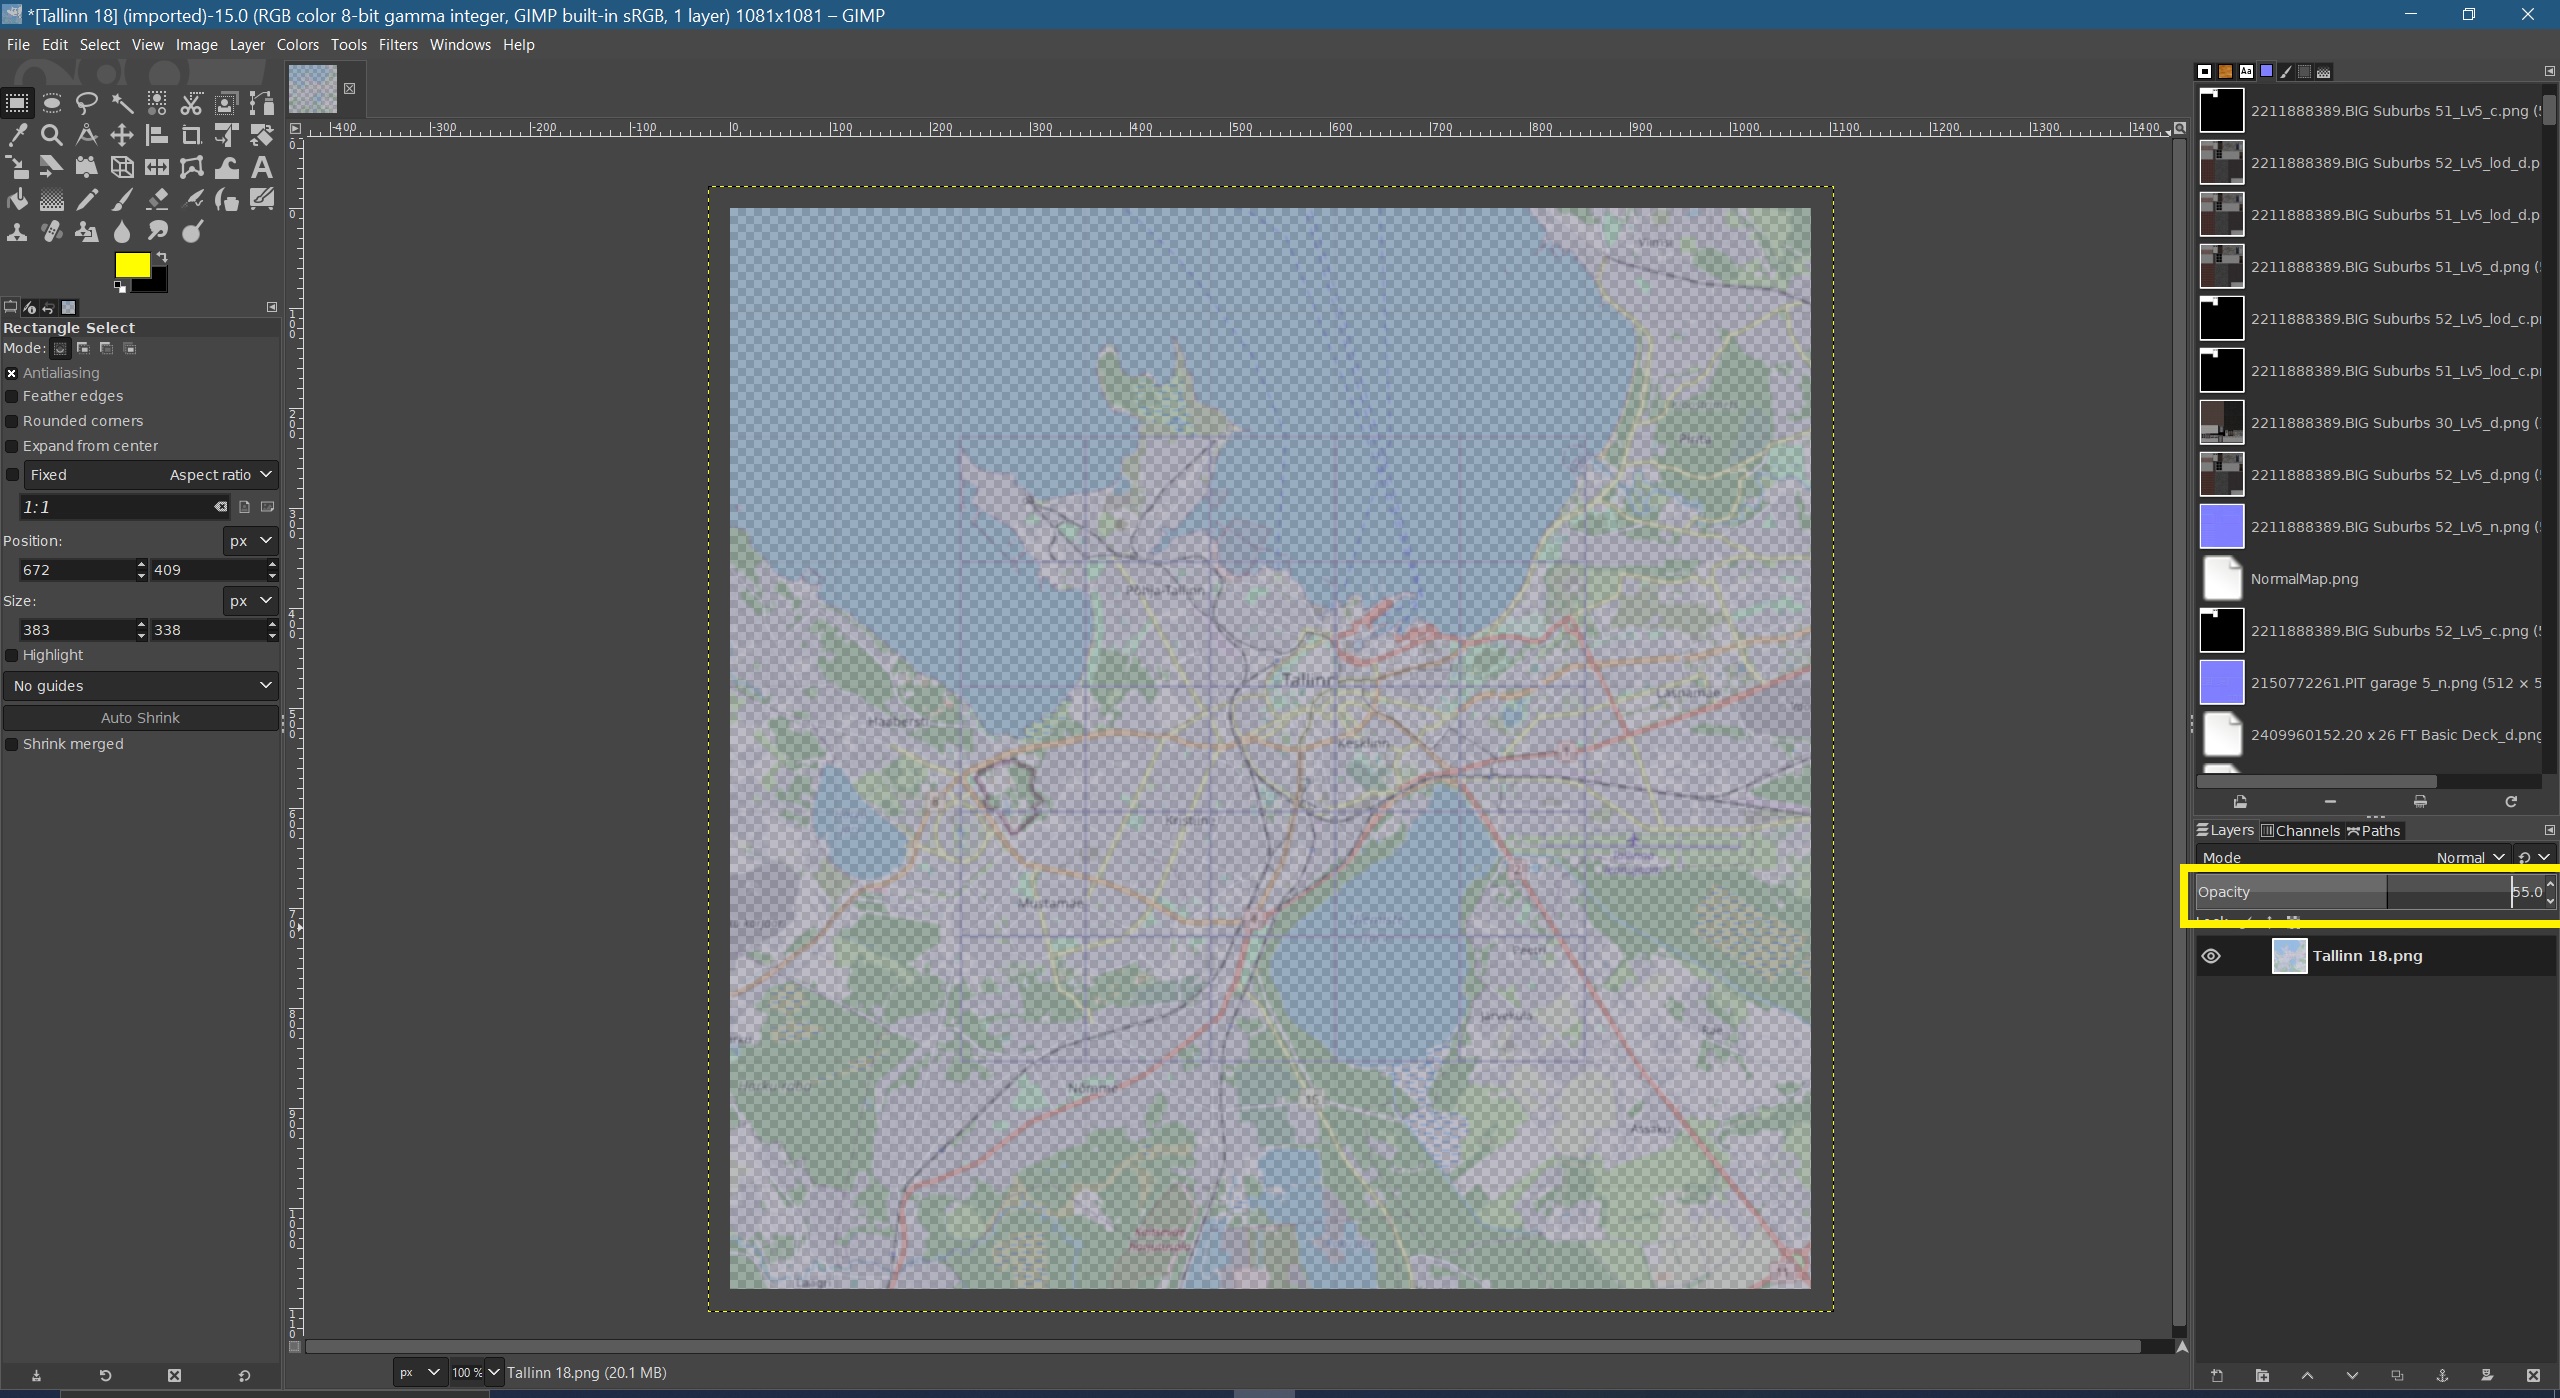Open the No guides dropdown
The height and width of the screenshot is (1398, 2560).
click(x=140, y=686)
